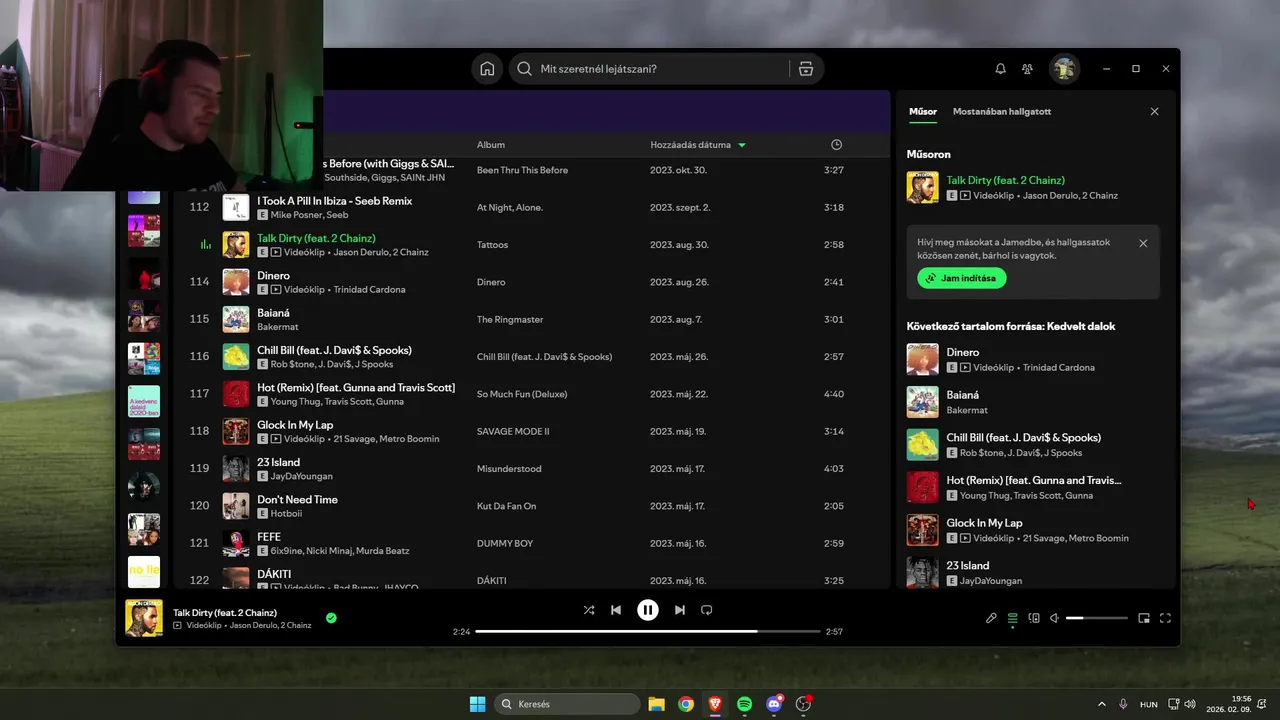
Task: Open system volume from taskbar tray
Action: 1190,704
